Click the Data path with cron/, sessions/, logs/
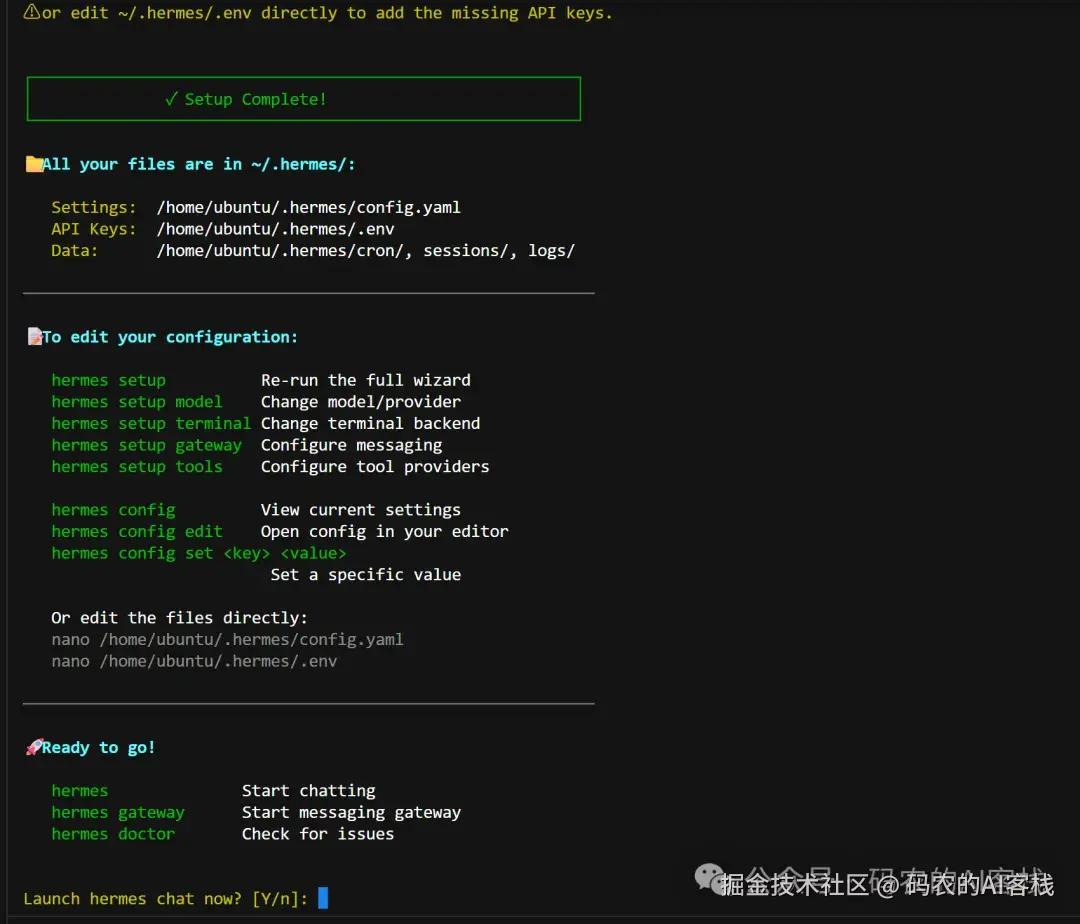Viewport: 1080px width, 924px height. click(366, 251)
